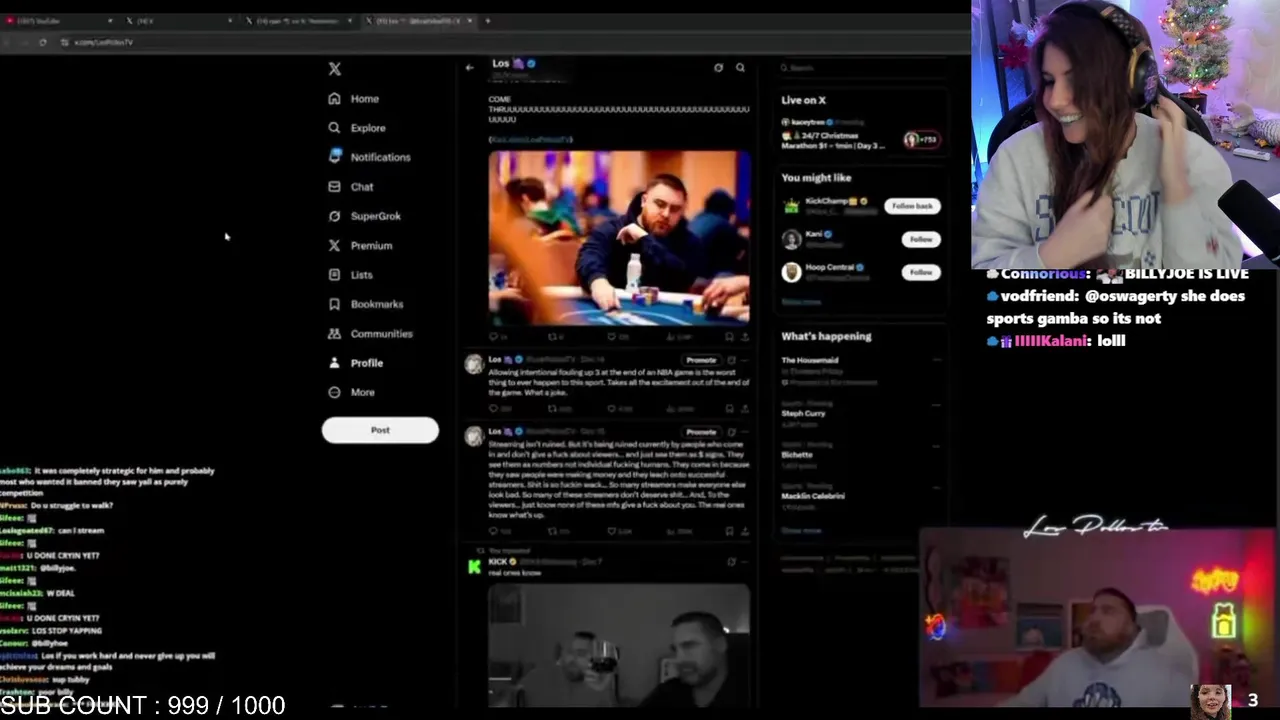
Task: Click the X logo in the sidebar
Action: [335, 69]
